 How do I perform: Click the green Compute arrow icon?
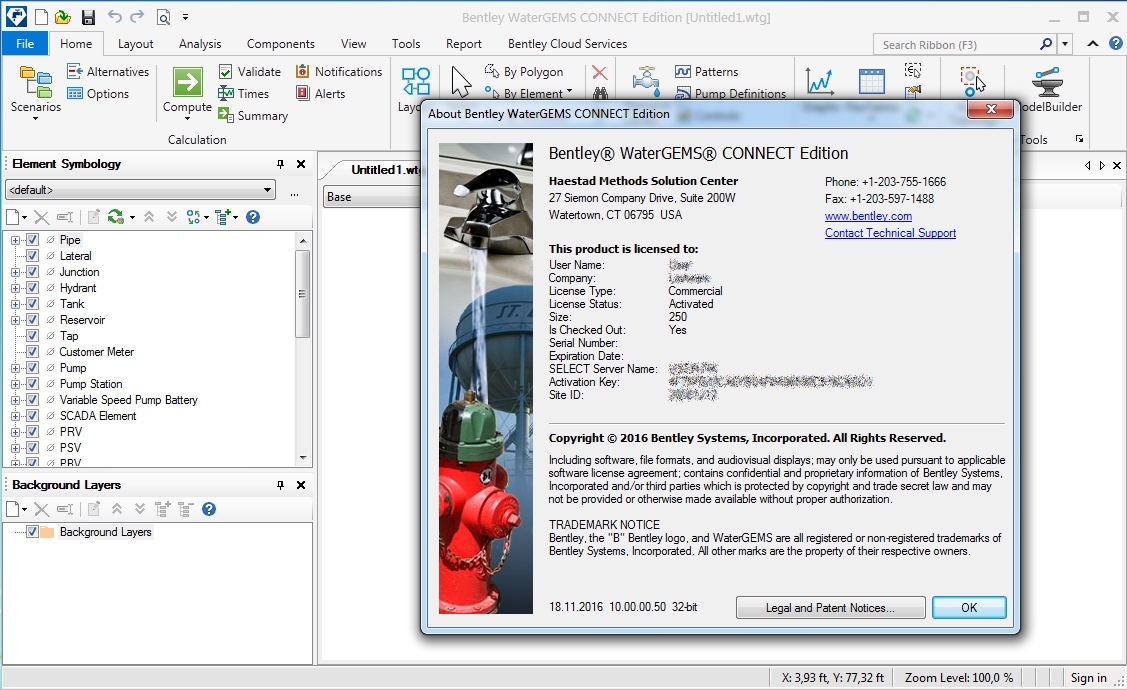click(x=188, y=82)
